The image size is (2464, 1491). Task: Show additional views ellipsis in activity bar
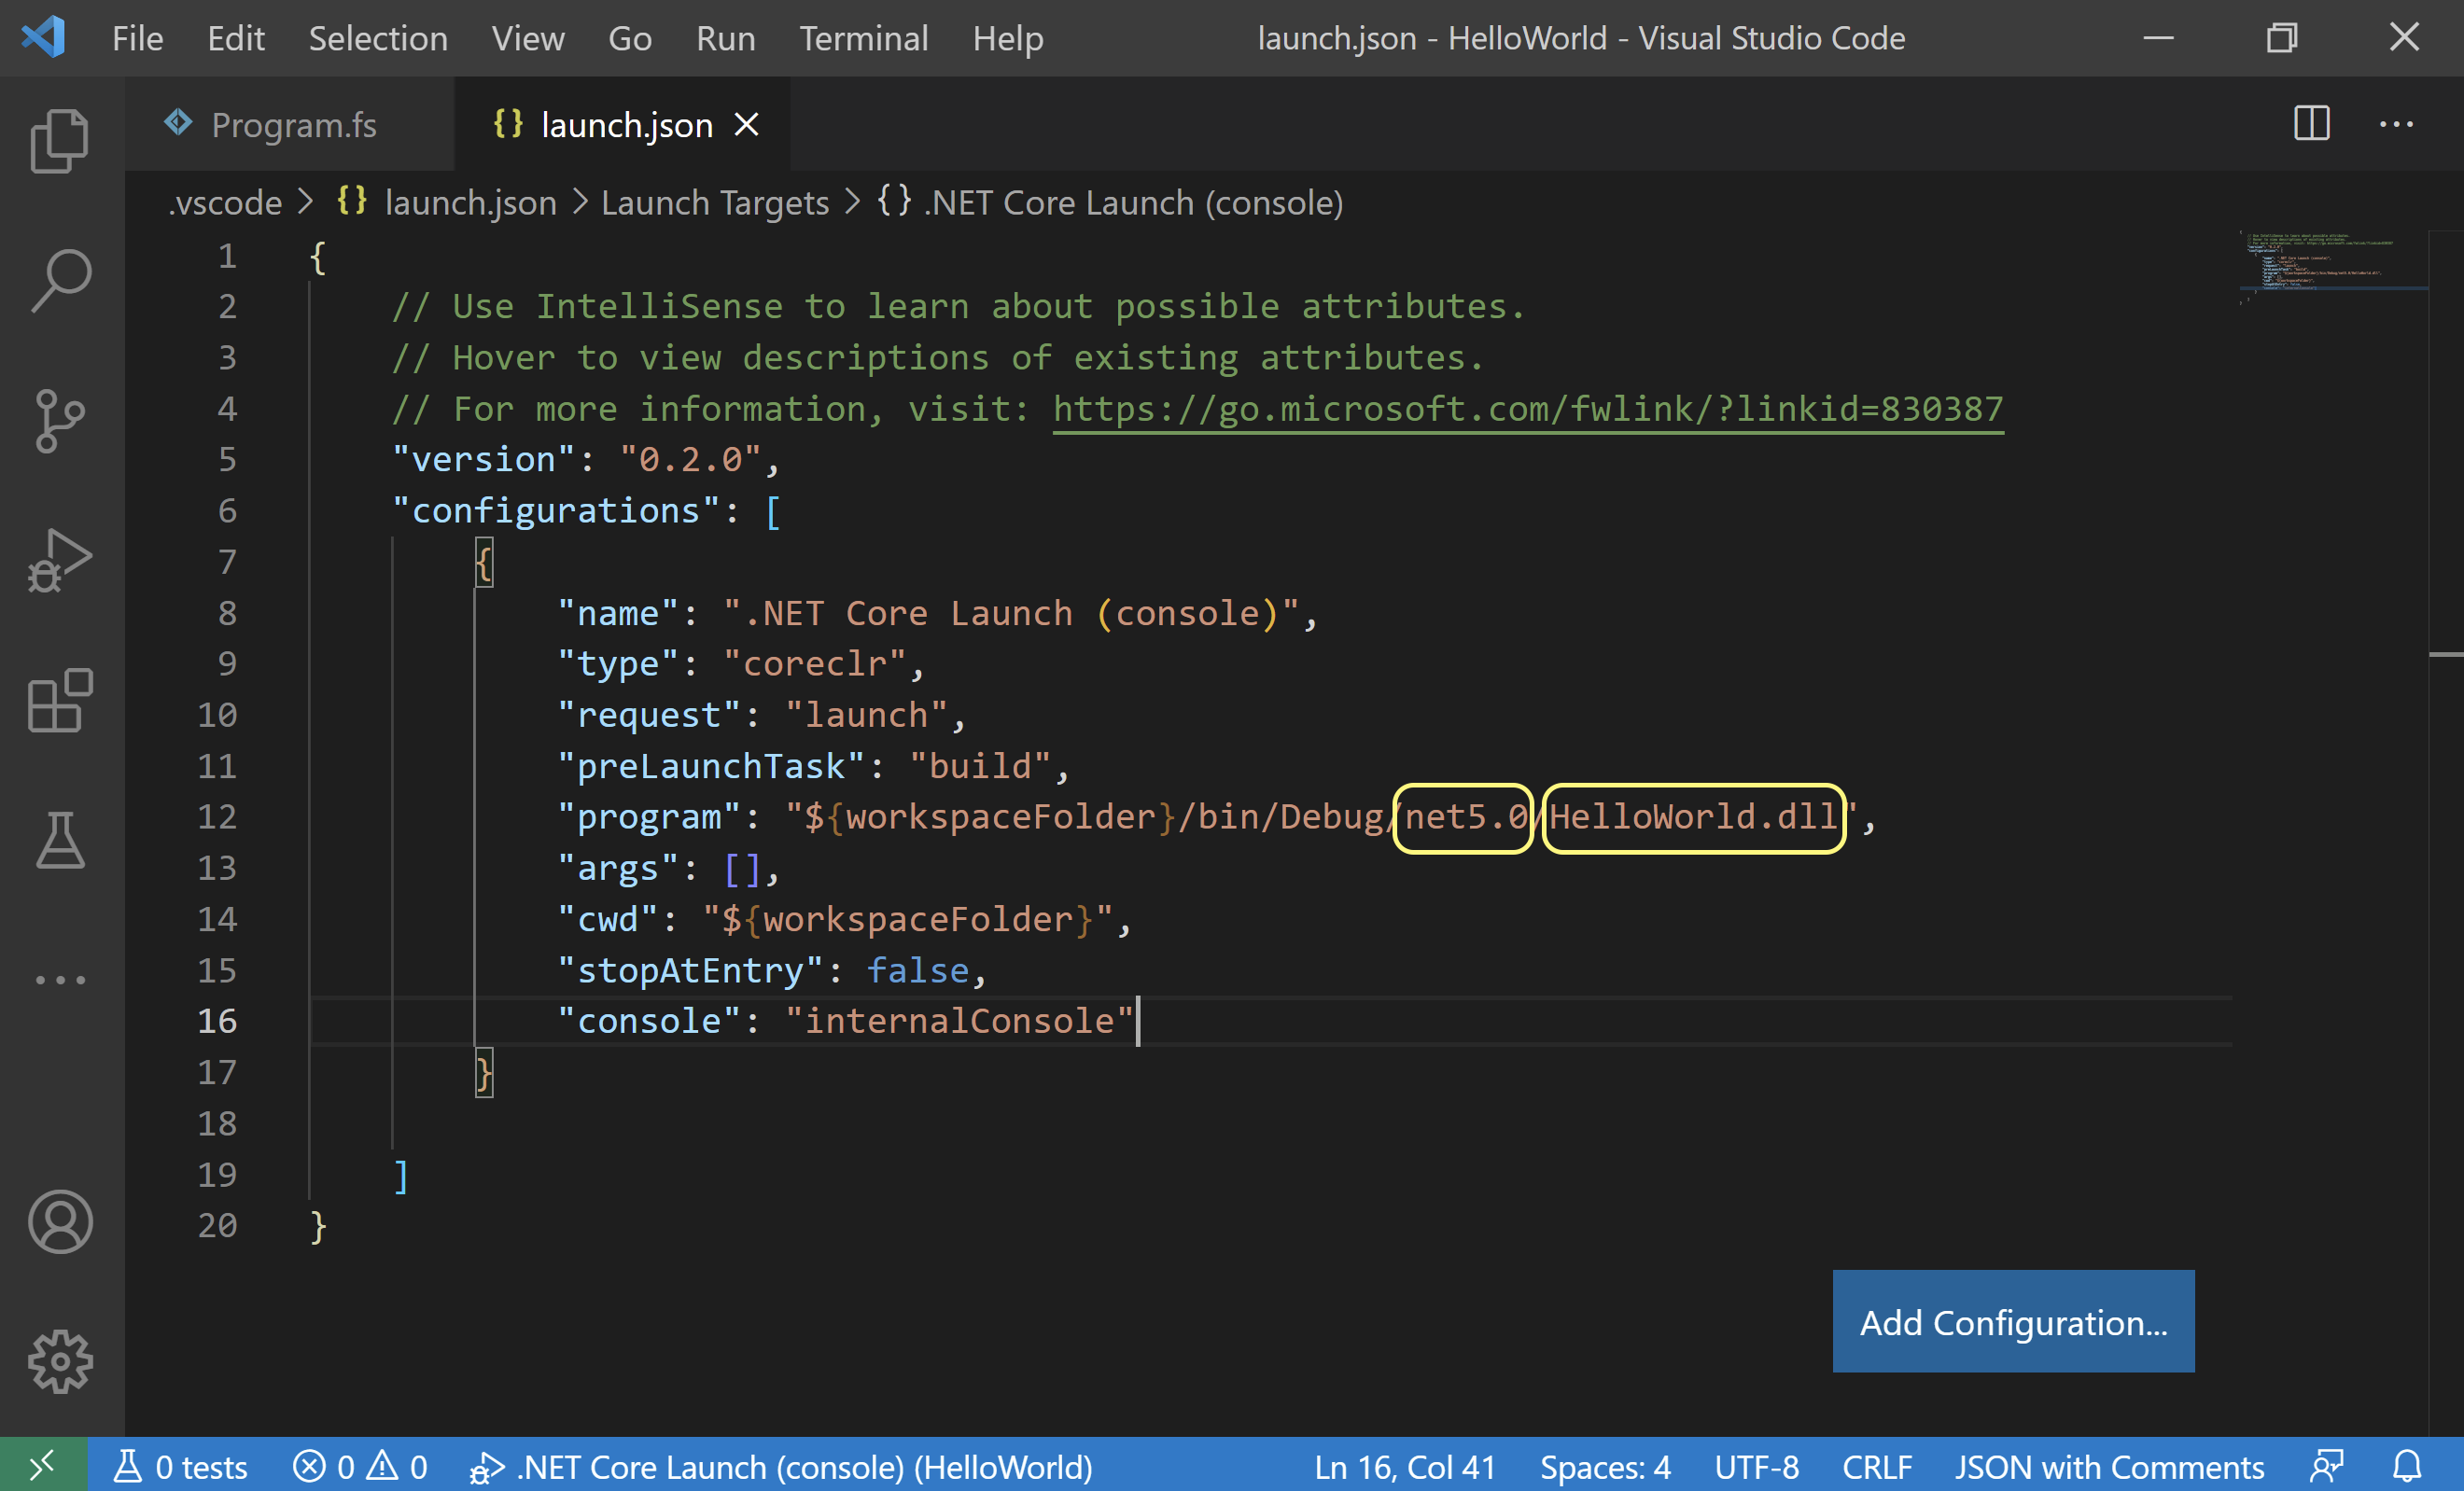(60, 980)
